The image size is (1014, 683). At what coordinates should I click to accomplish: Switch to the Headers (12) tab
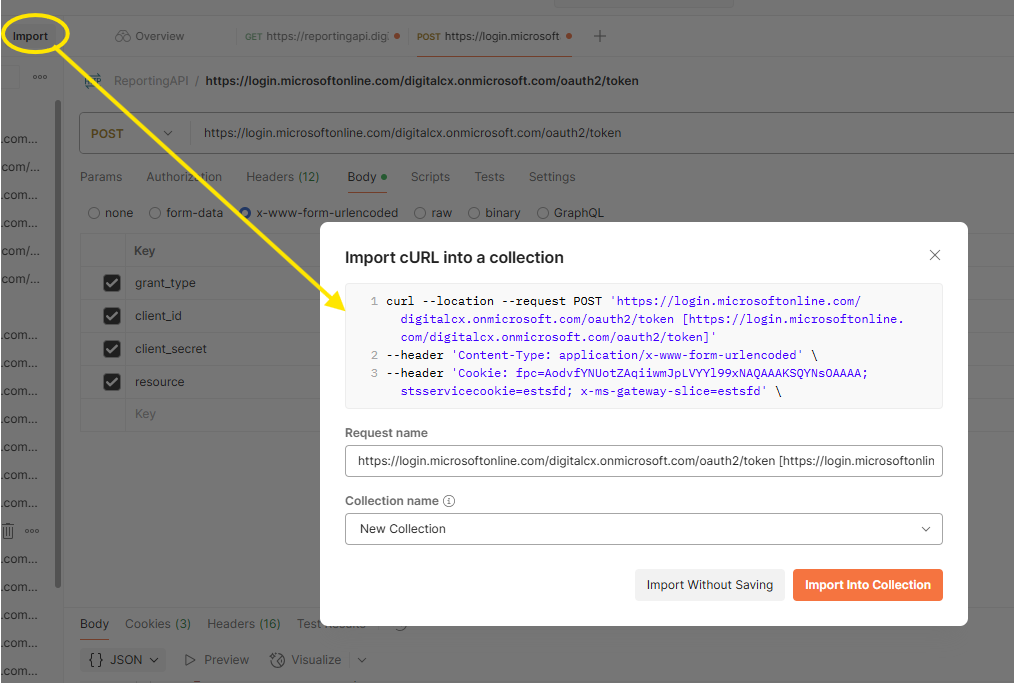[x=282, y=177]
